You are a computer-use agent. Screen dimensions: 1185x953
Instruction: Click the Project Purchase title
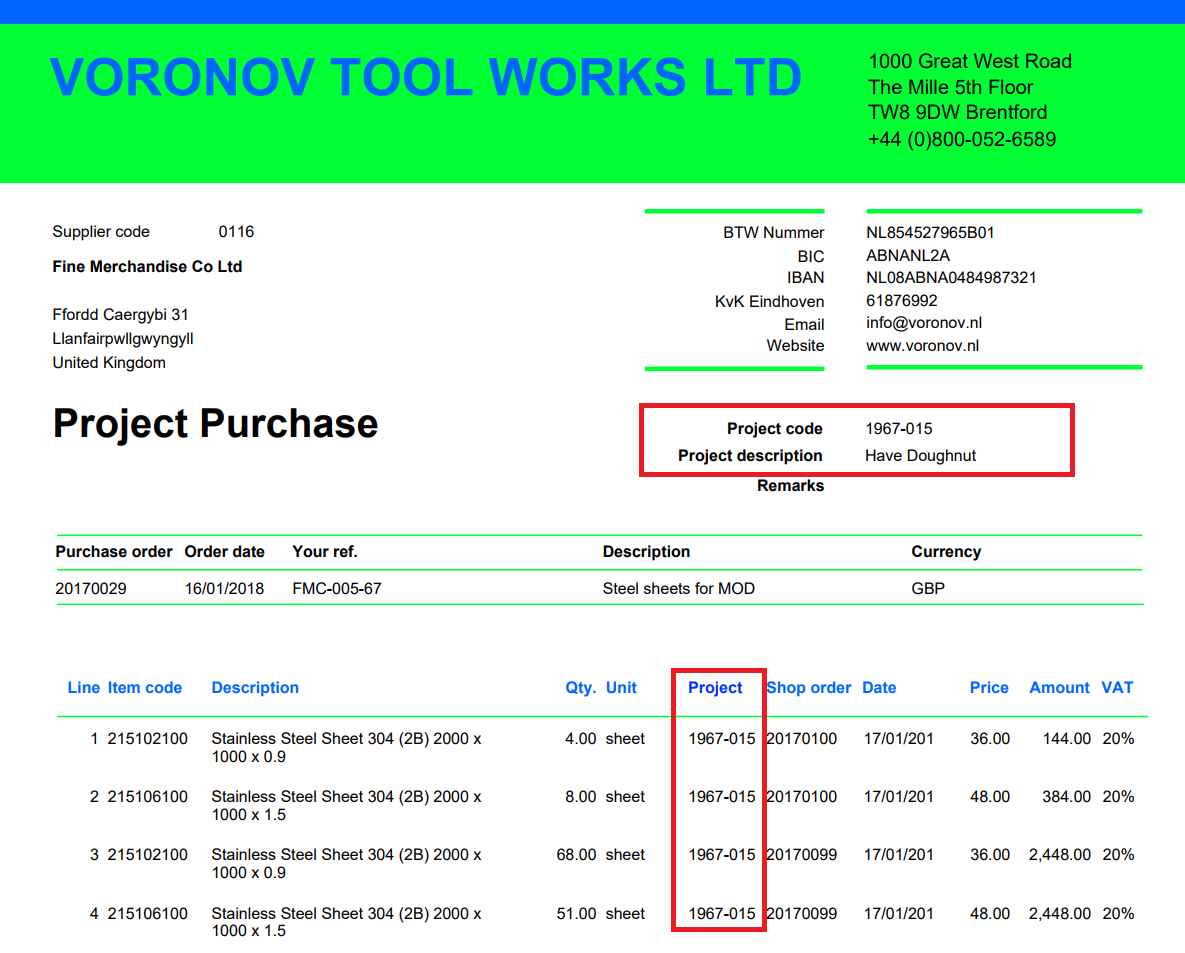pos(215,424)
